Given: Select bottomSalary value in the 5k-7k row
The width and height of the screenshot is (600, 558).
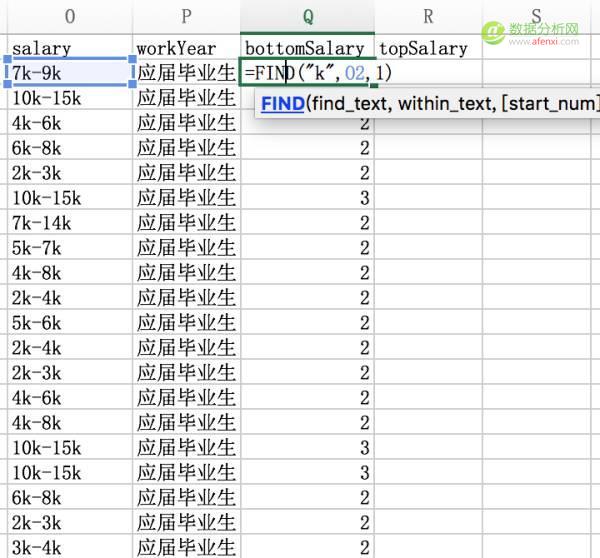Looking at the screenshot, I should click(x=307, y=247).
